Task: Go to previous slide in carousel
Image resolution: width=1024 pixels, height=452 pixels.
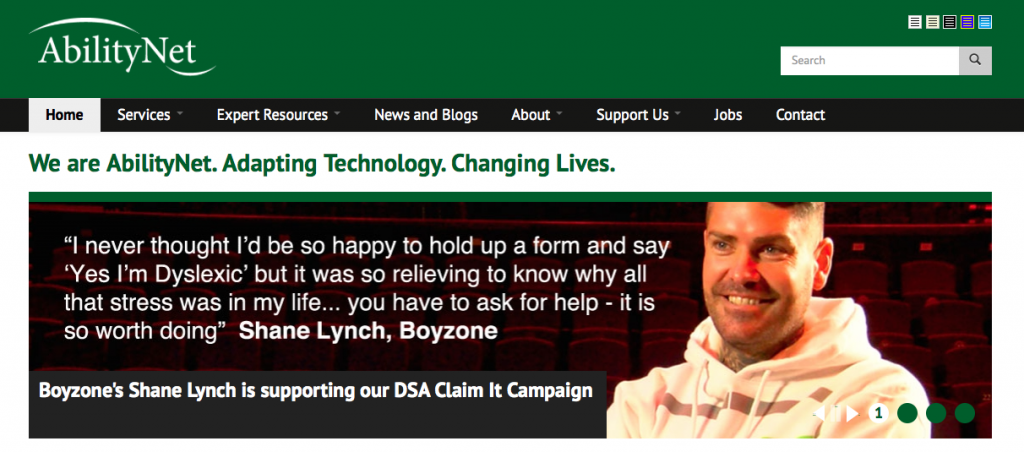Action: tap(818, 413)
